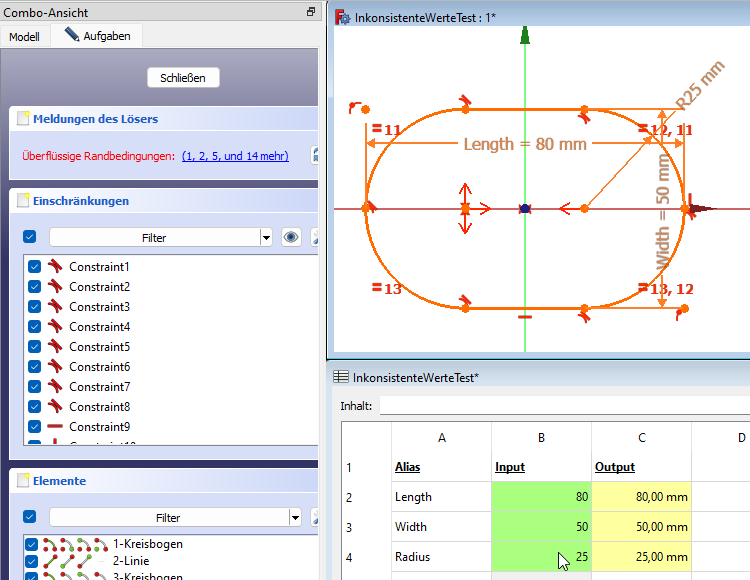The width and height of the screenshot is (750, 580).
Task: Switch to the Modell tab
Action: pos(24,36)
